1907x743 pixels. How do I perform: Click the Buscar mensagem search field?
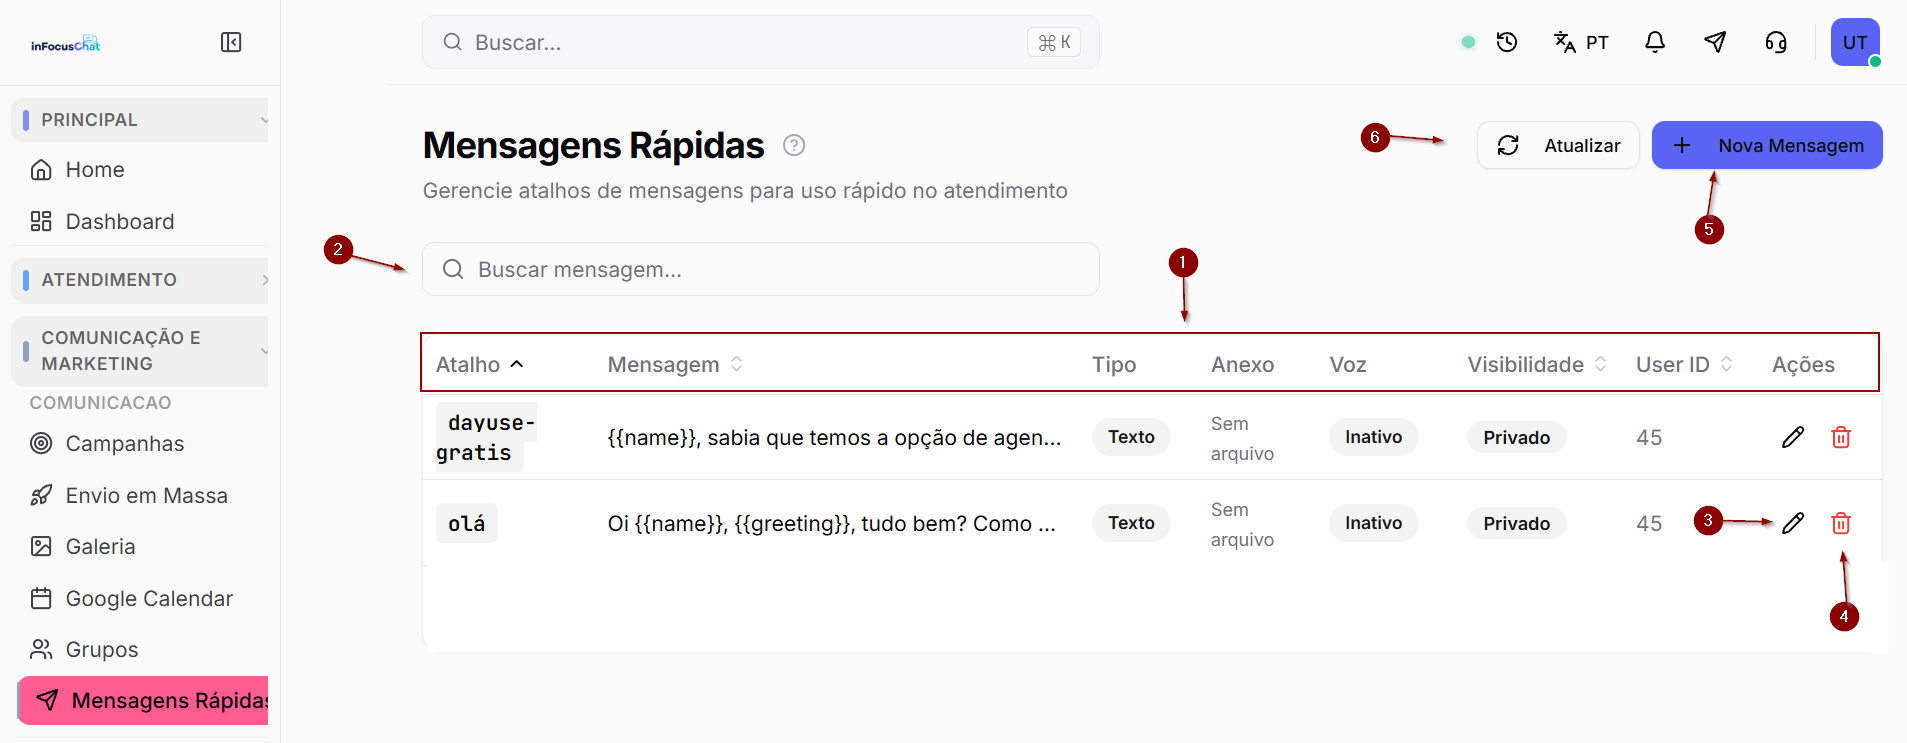(761, 269)
